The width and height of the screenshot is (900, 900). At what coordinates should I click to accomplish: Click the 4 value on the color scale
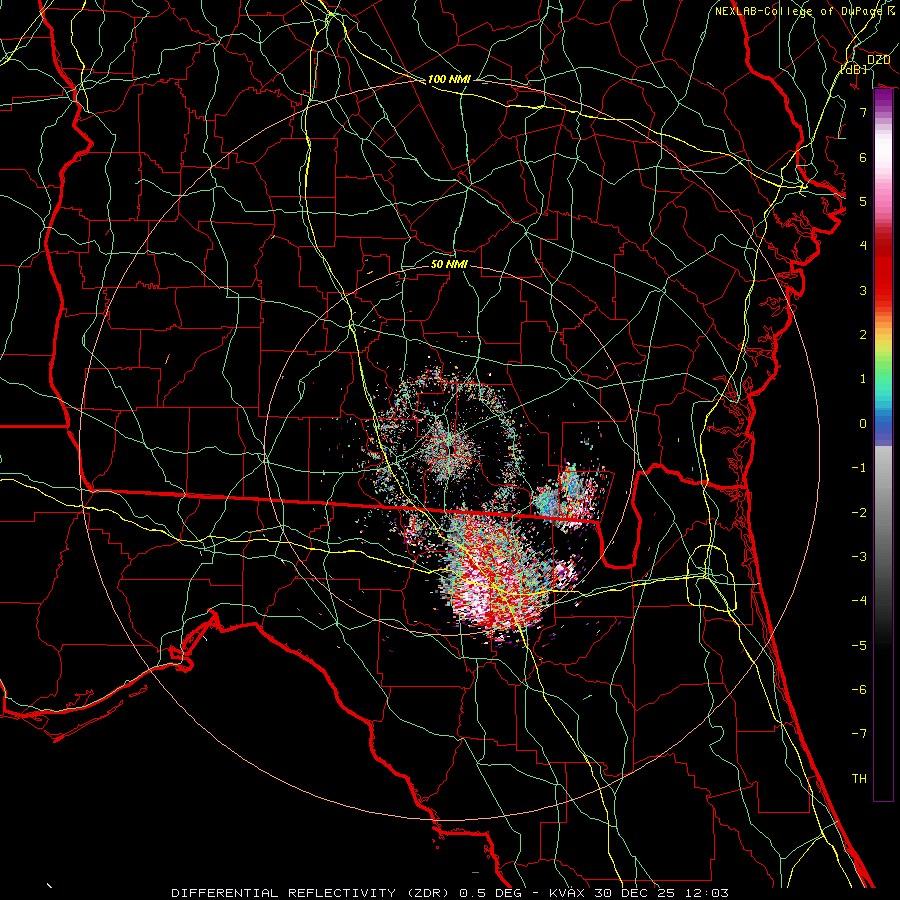(863, 246)
